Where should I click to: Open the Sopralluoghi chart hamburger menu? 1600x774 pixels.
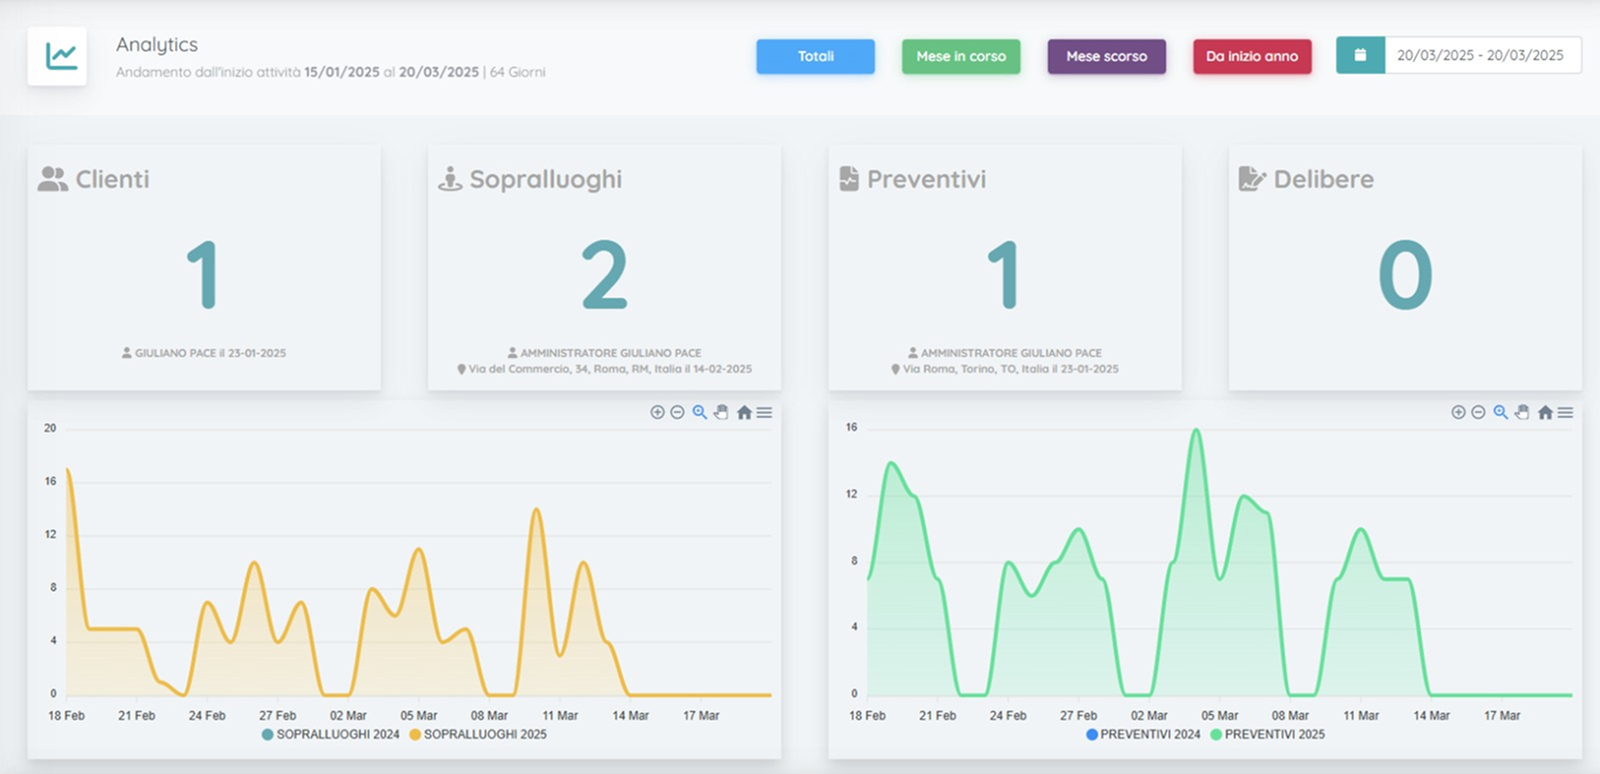tap(764, 412)
